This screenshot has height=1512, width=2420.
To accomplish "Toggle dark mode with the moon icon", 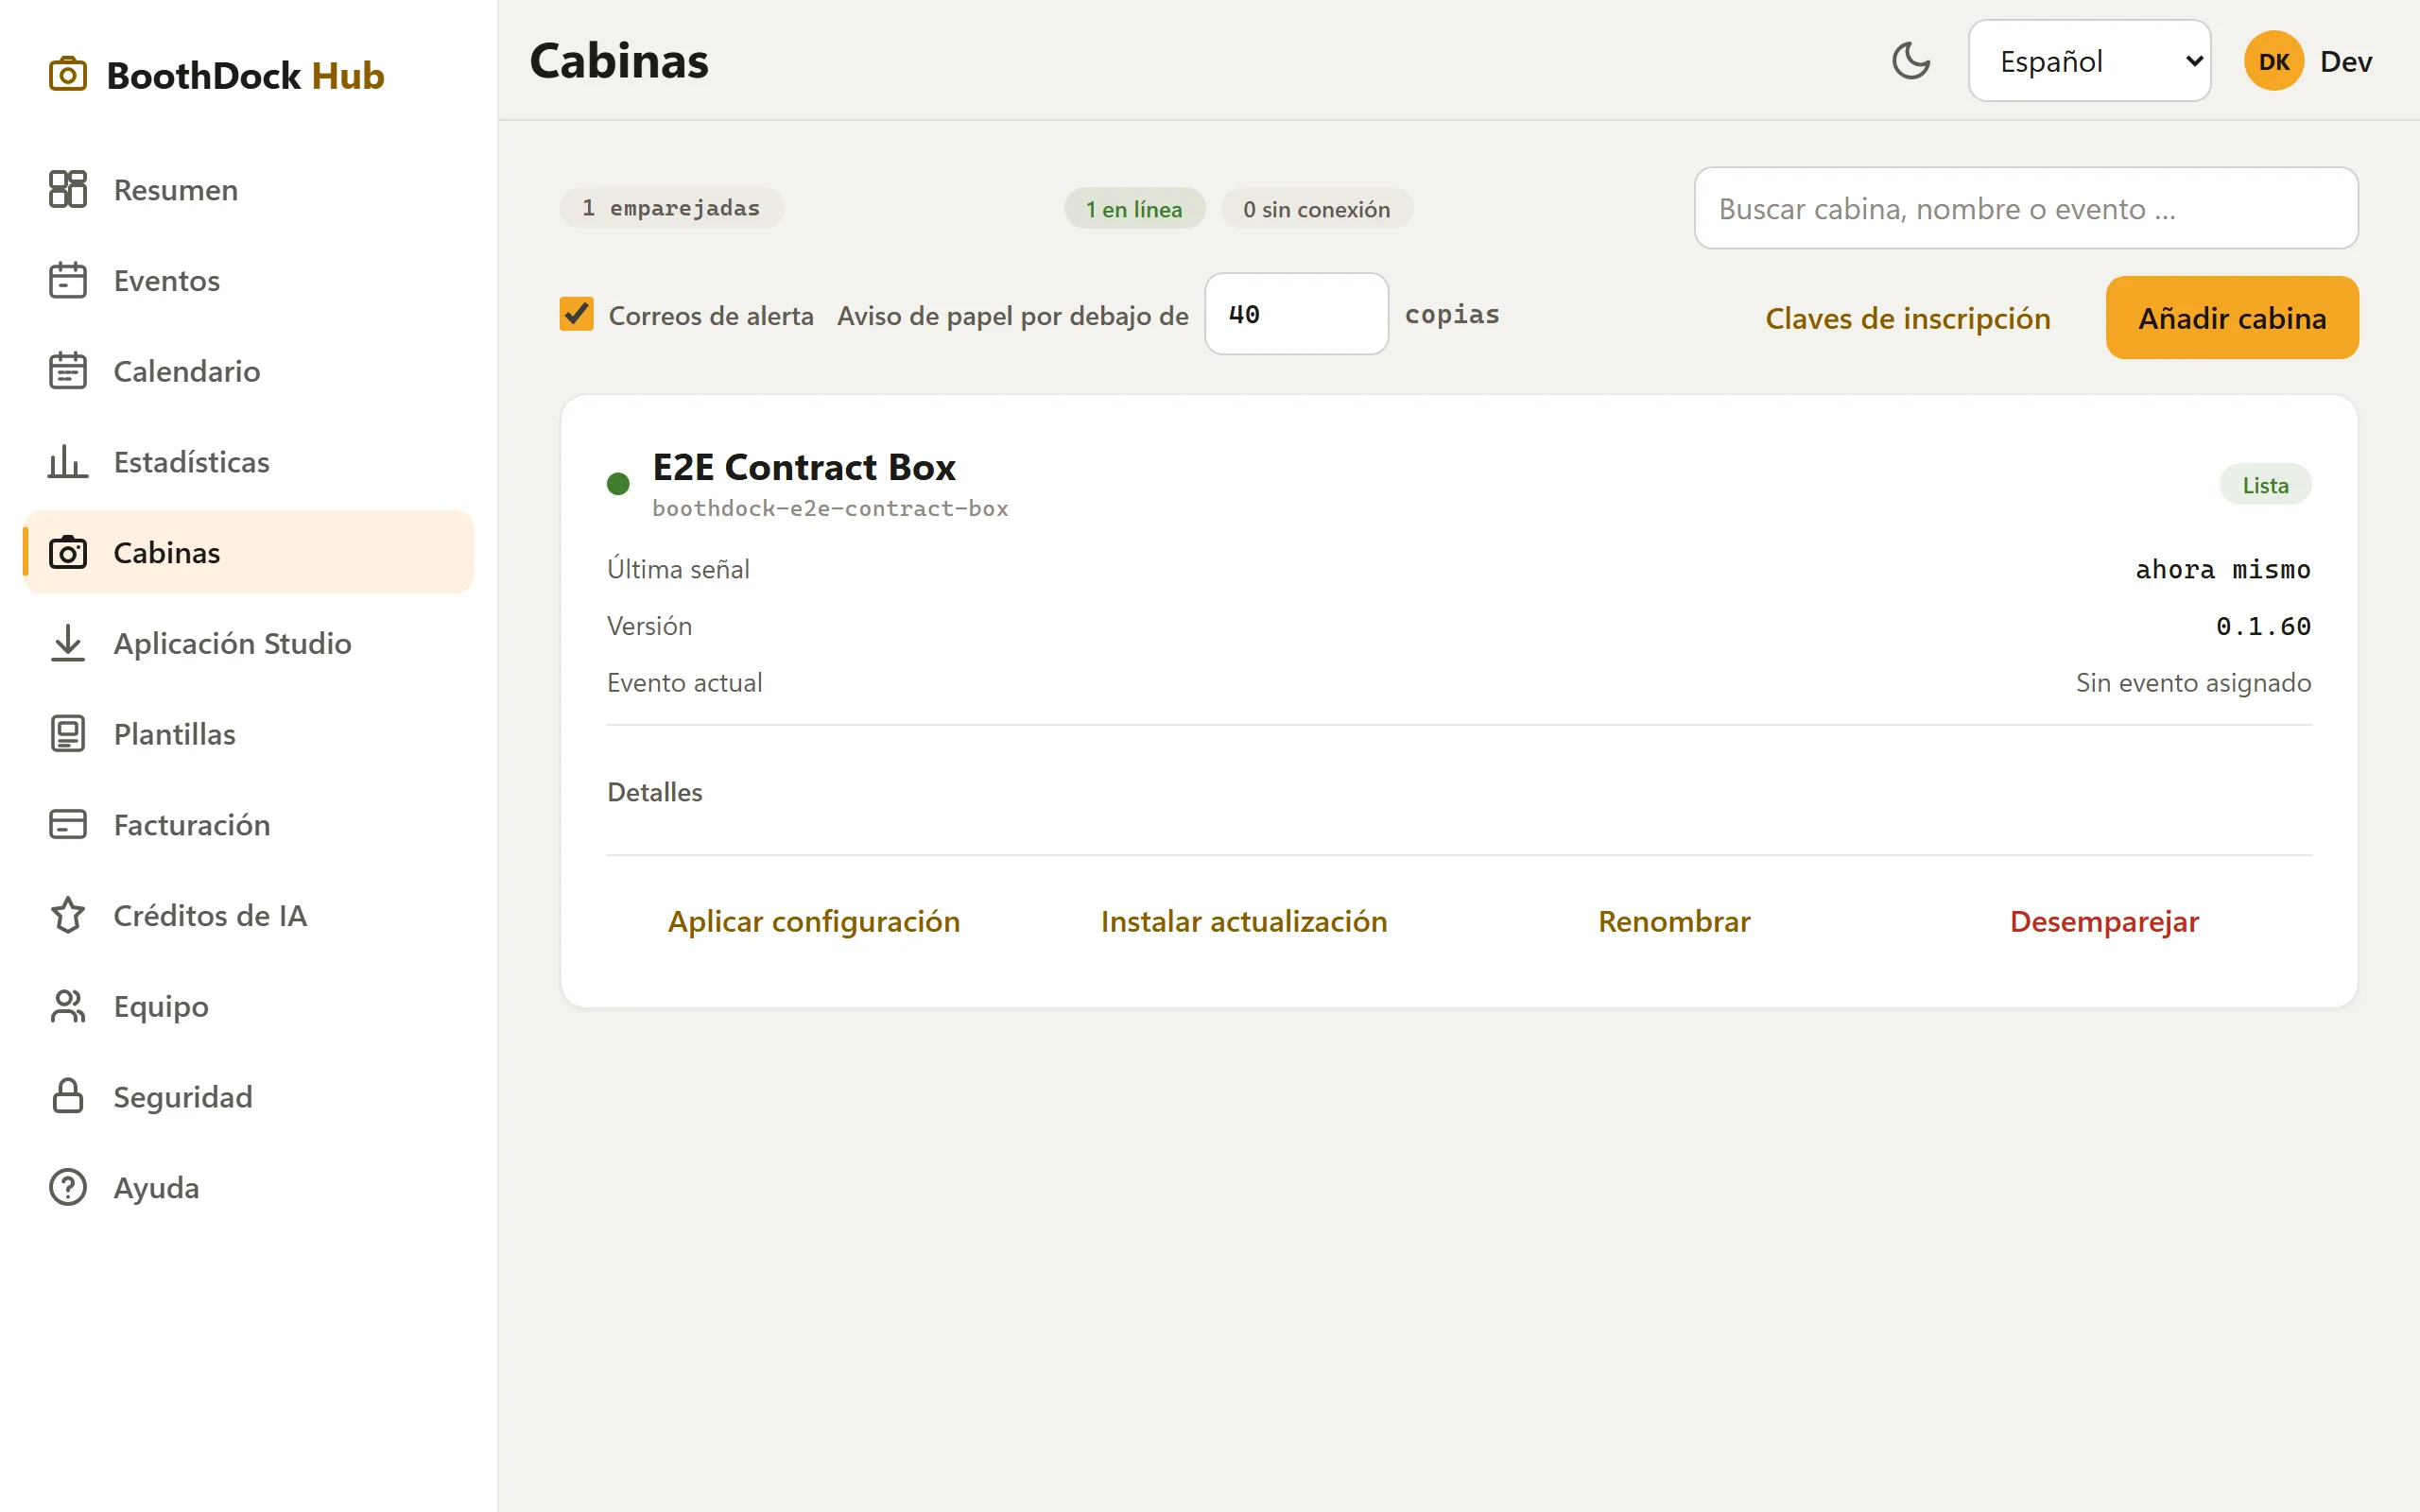I will (x=1911, y=61).
